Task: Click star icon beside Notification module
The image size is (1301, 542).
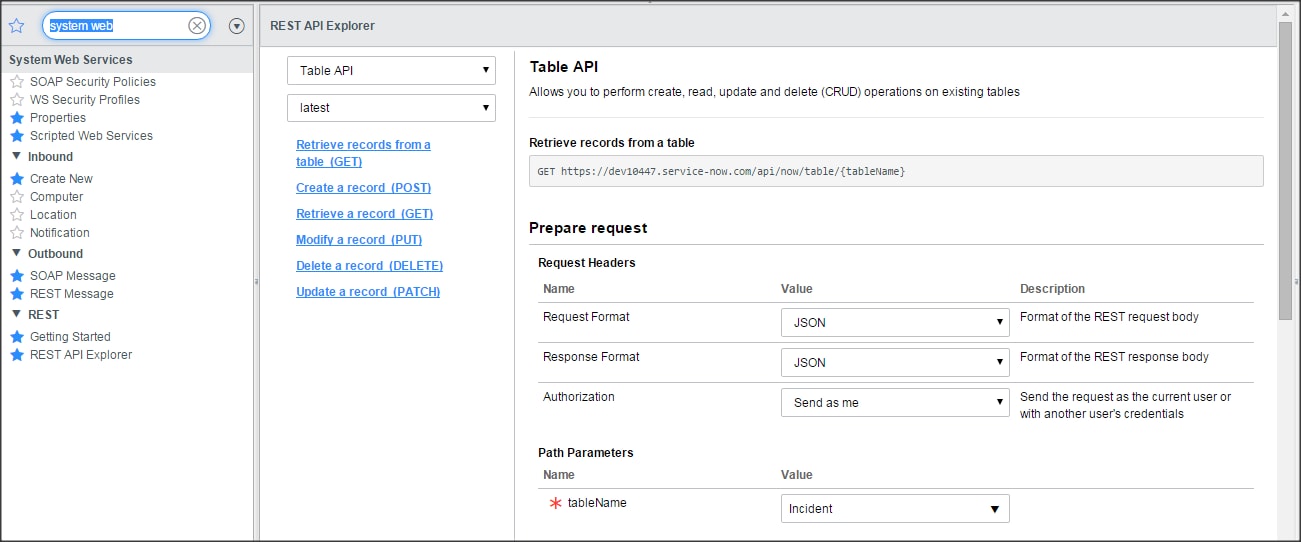Action: tap(17, 233)
